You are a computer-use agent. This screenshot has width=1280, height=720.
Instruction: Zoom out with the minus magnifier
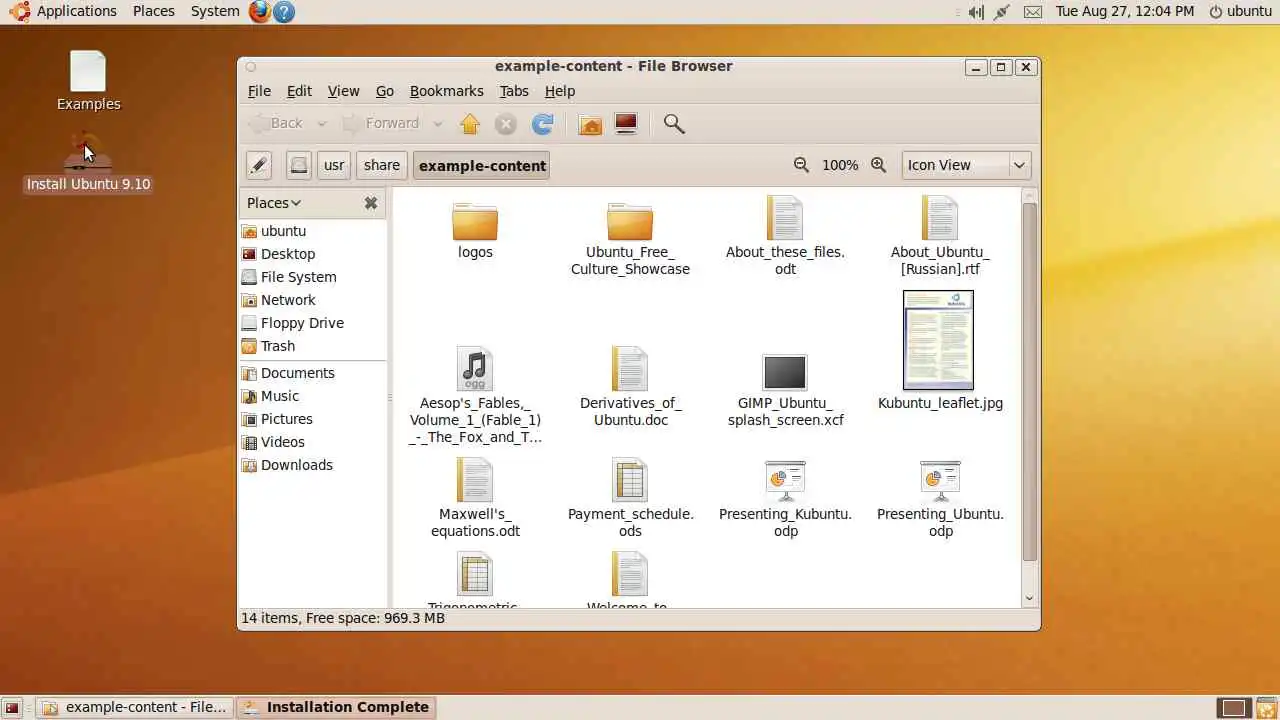tap(801, 165)
